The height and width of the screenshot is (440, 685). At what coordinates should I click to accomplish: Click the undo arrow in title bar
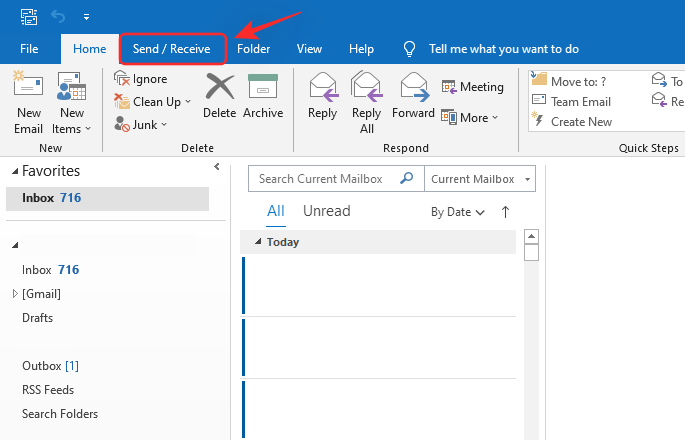point(58,17)
